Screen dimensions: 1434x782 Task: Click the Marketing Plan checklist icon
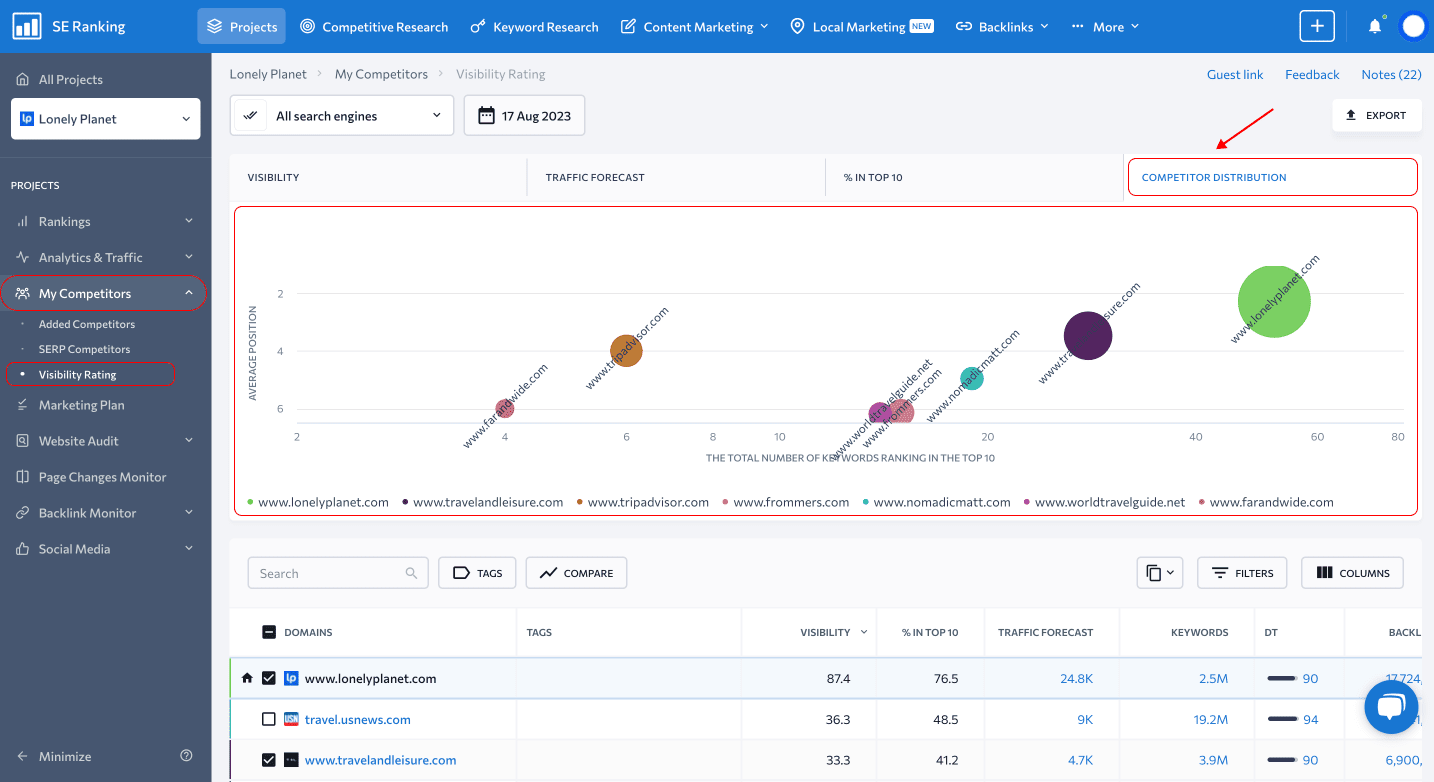[22, 405]
